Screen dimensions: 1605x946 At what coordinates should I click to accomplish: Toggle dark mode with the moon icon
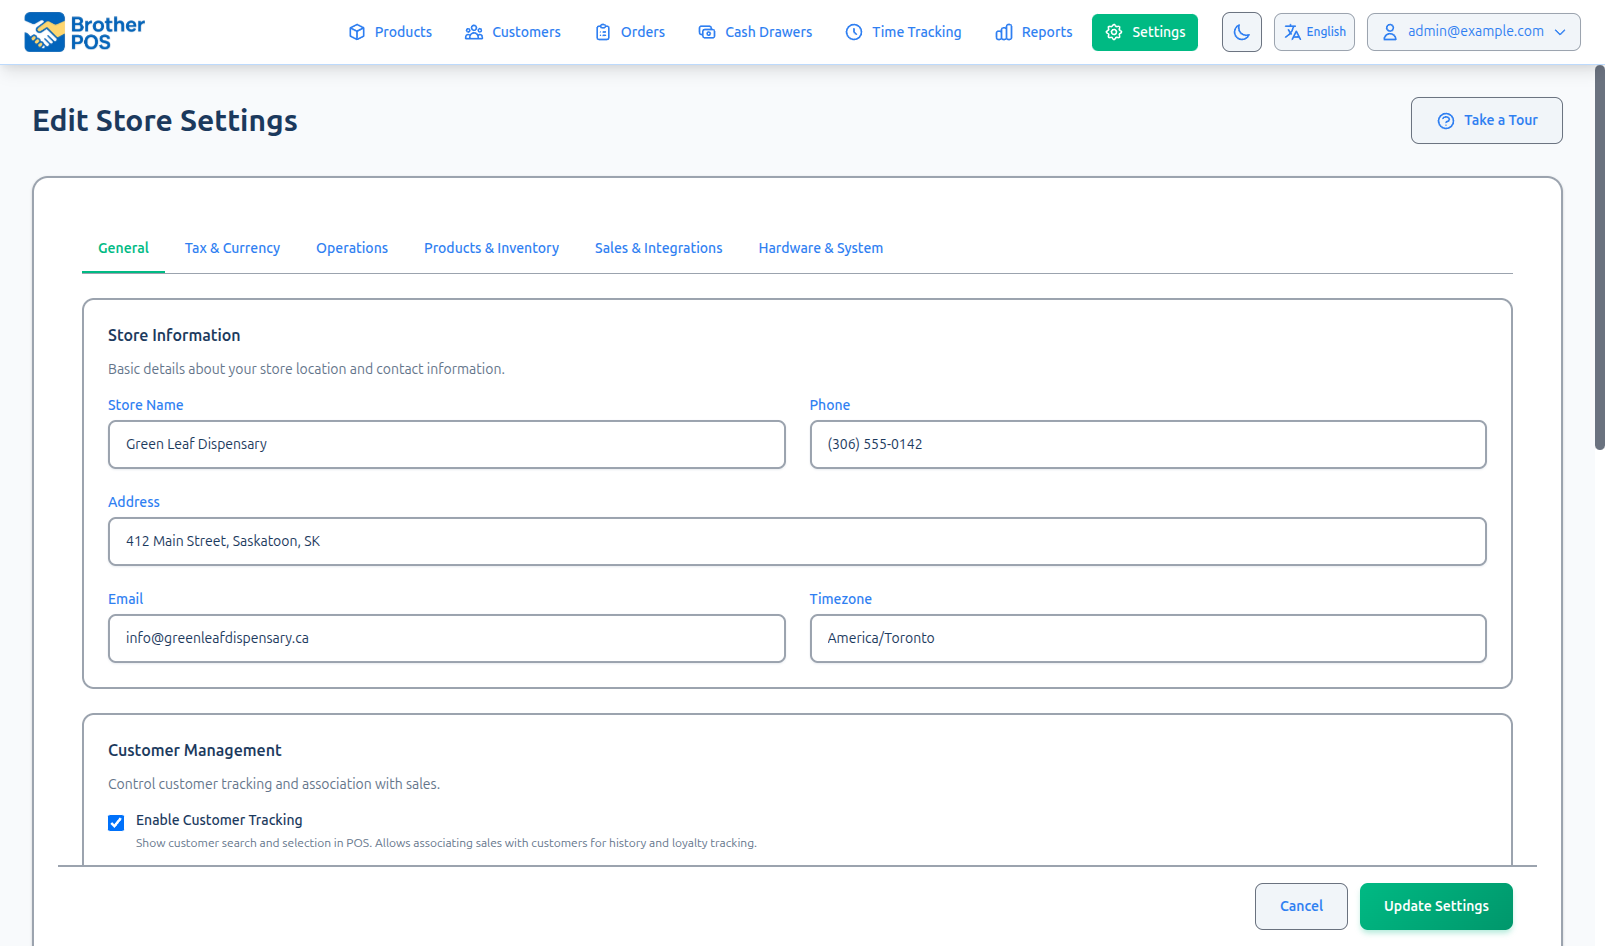point(1241,31)
